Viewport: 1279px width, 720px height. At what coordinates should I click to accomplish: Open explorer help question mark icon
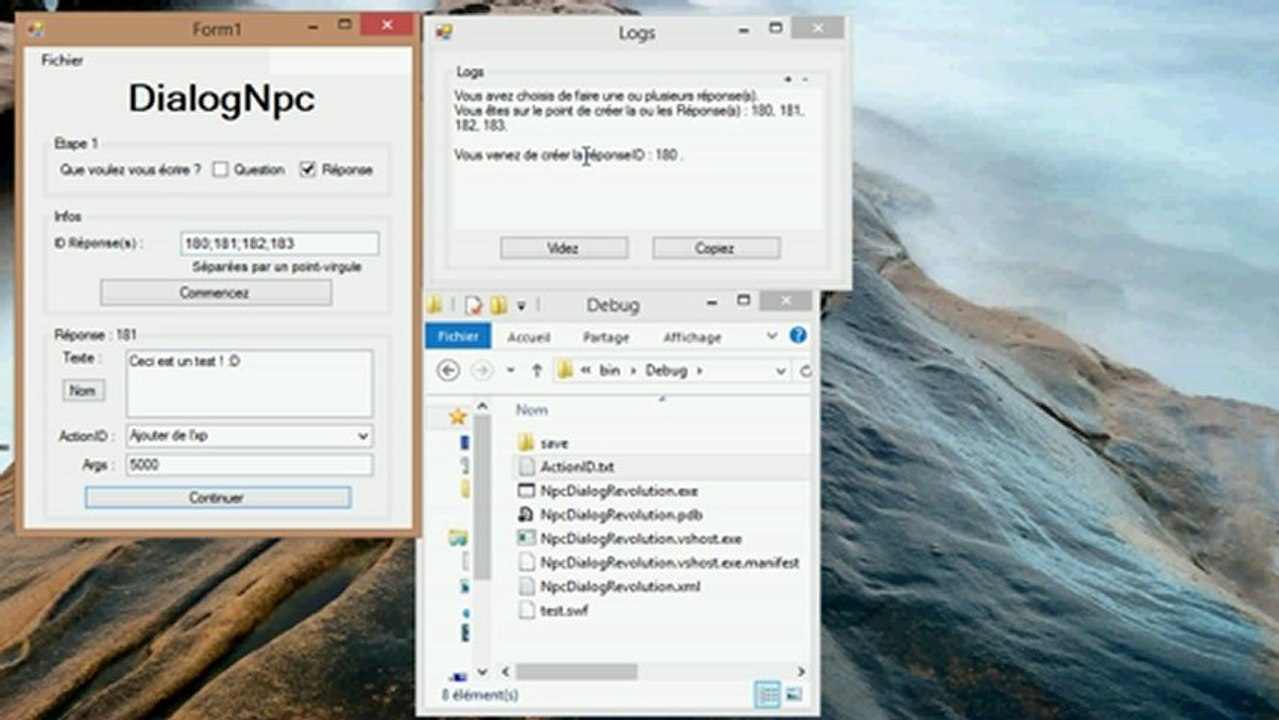click(798, 336)
